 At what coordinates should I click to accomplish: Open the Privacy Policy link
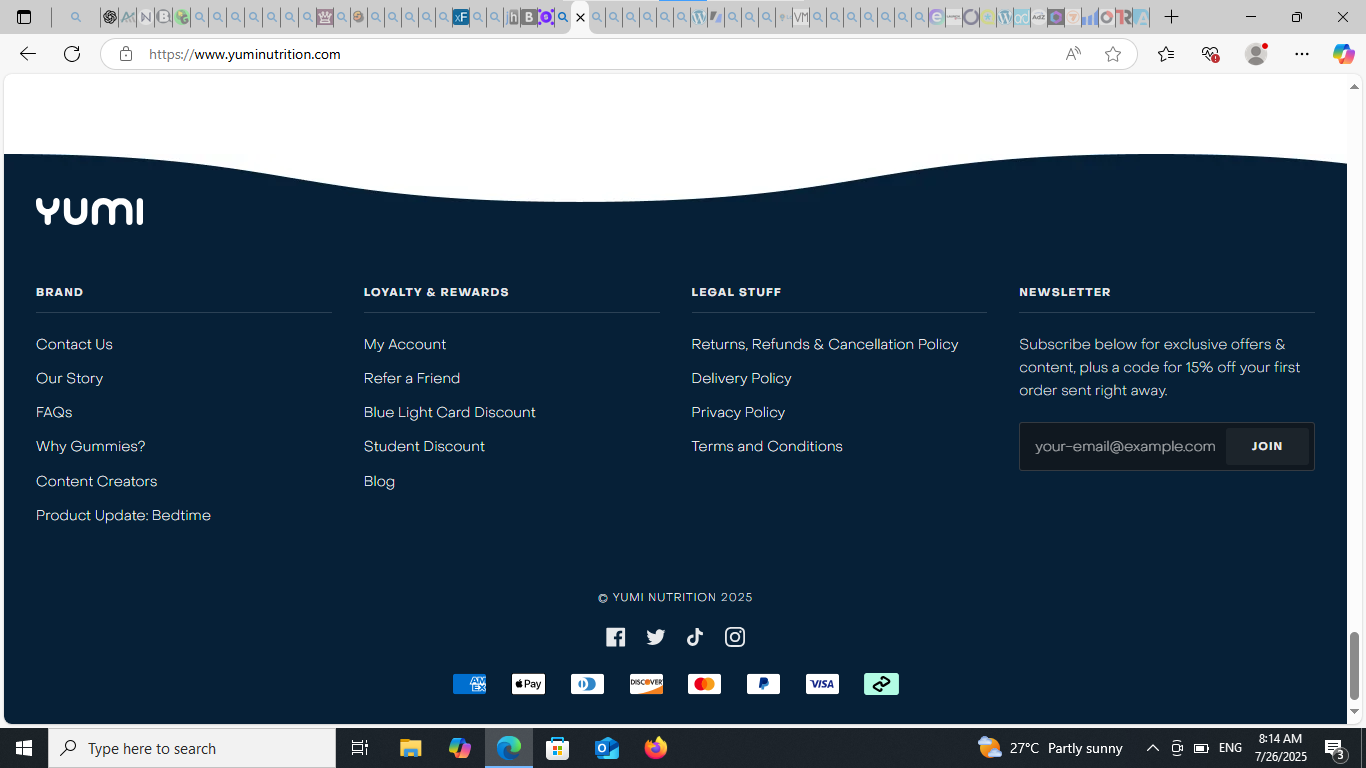tap(738, 412)
